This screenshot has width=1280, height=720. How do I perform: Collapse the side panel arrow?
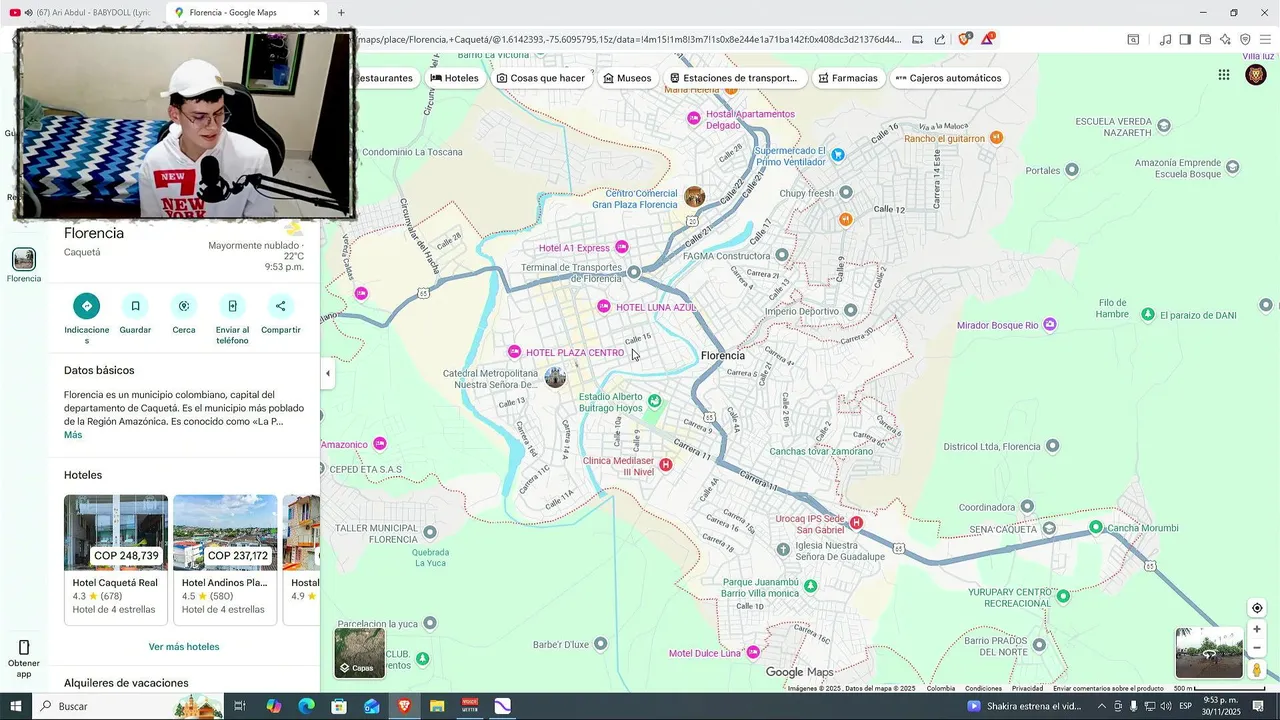click(328, 373)
